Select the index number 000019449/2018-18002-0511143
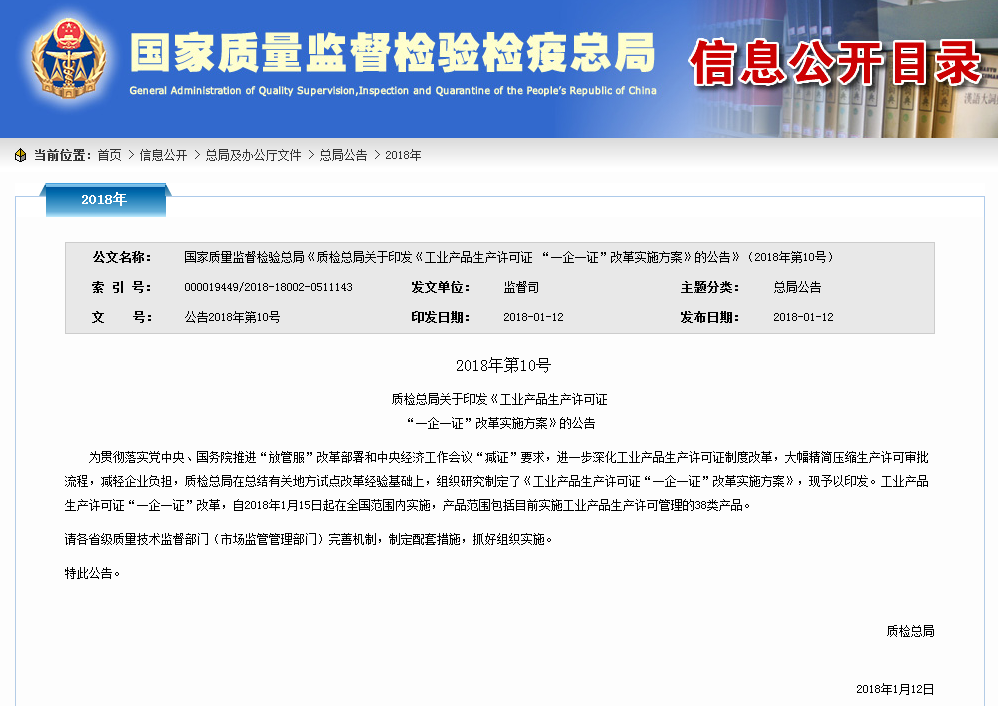The image size is (998, 706). (268, 287)
